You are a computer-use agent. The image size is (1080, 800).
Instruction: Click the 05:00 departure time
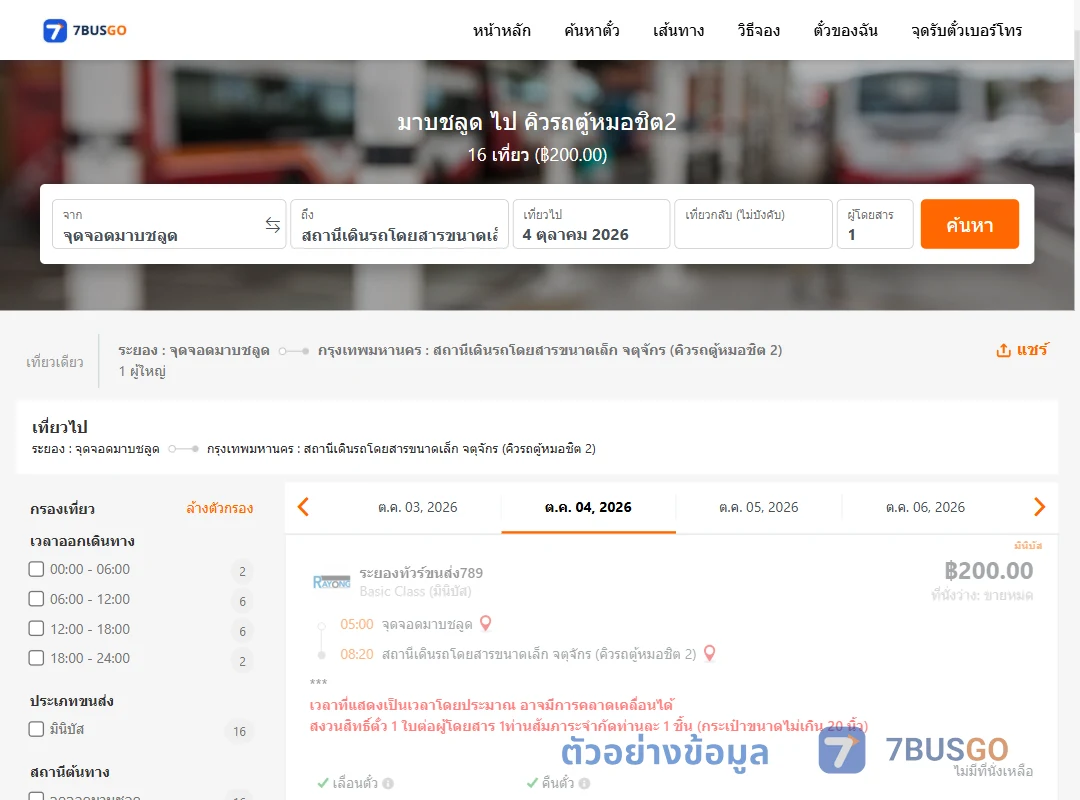click(x=357, y=624)
